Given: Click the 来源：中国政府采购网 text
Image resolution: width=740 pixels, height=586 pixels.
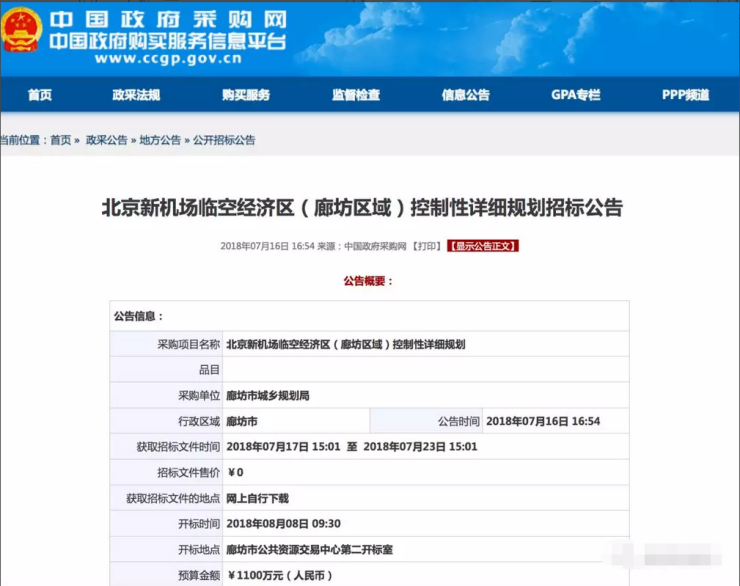Looking at the screenshot, I should [x=362, y=246].
